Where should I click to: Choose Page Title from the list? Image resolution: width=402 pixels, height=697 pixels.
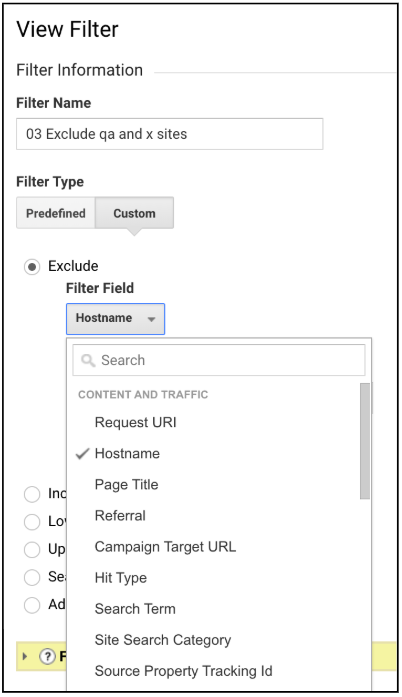126,485
